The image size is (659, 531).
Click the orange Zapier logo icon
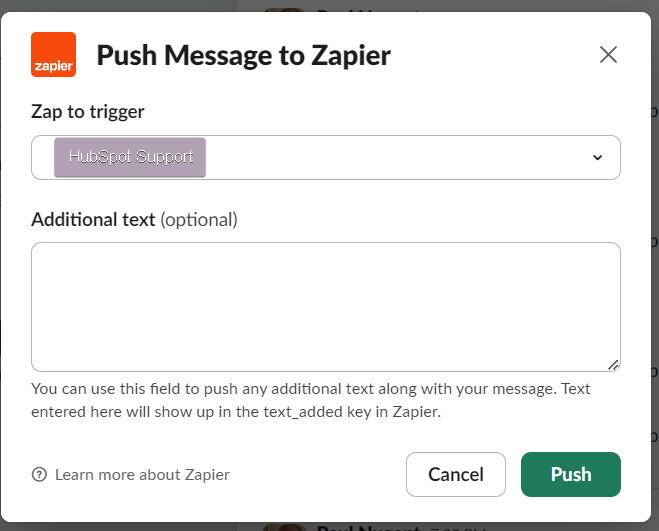(53, 55)
